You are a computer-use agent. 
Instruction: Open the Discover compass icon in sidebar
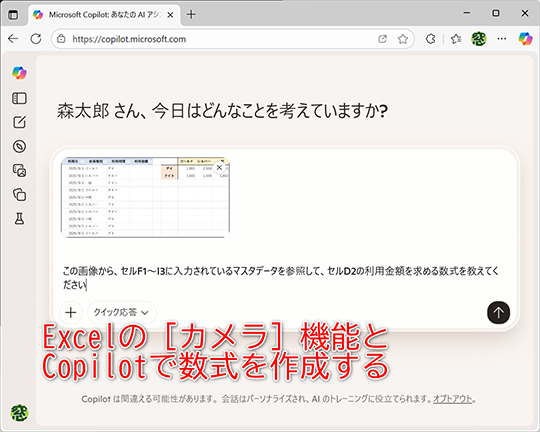19,146
